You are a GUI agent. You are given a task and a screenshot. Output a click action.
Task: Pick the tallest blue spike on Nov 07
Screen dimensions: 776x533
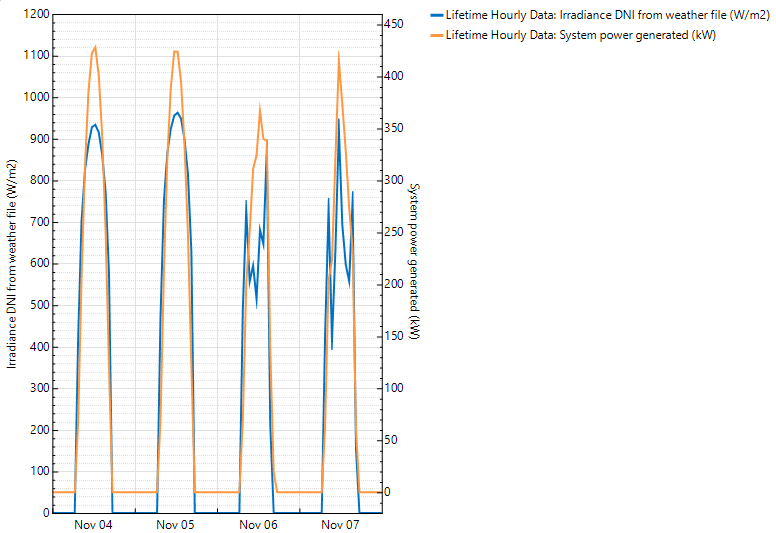click(338, 119)
